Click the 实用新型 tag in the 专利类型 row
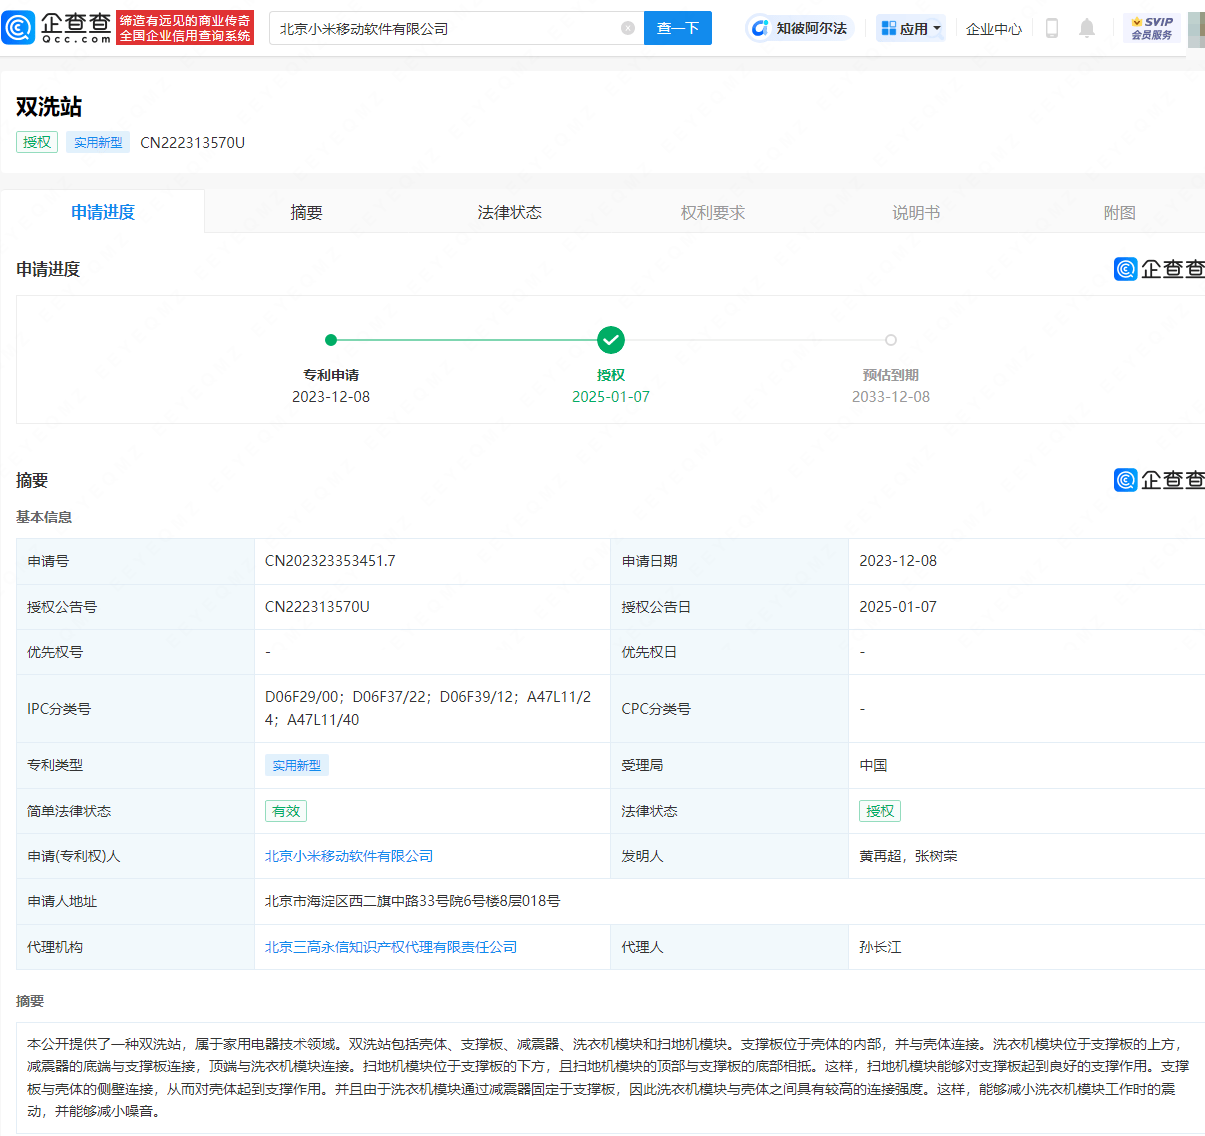The image size is (1205, 1136). click(297, 765)
